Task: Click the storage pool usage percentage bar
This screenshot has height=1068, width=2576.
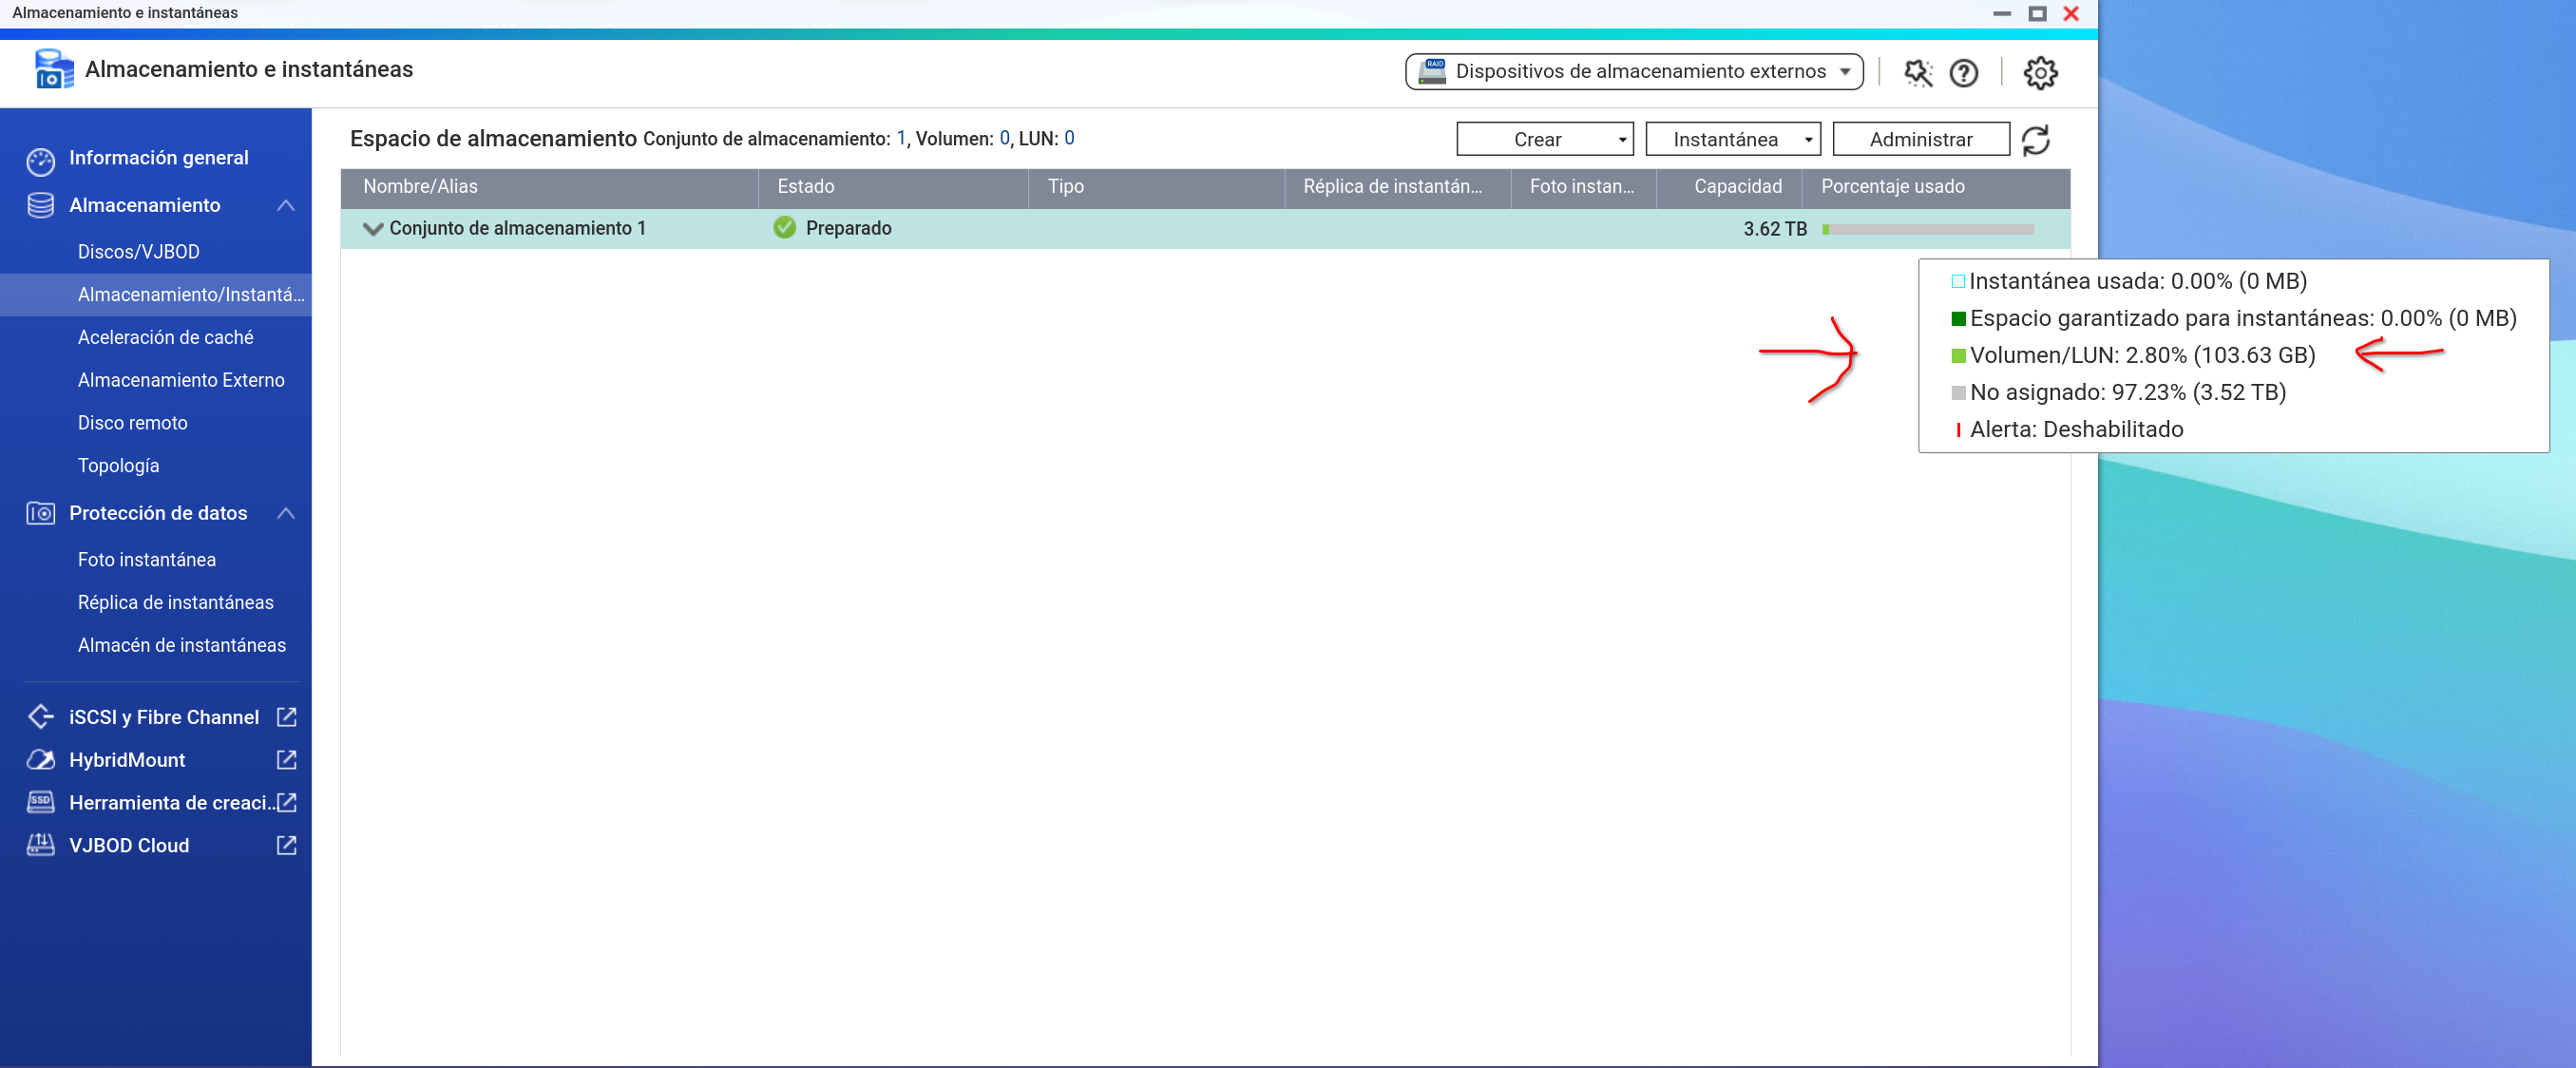Action: pos(1927,229)
